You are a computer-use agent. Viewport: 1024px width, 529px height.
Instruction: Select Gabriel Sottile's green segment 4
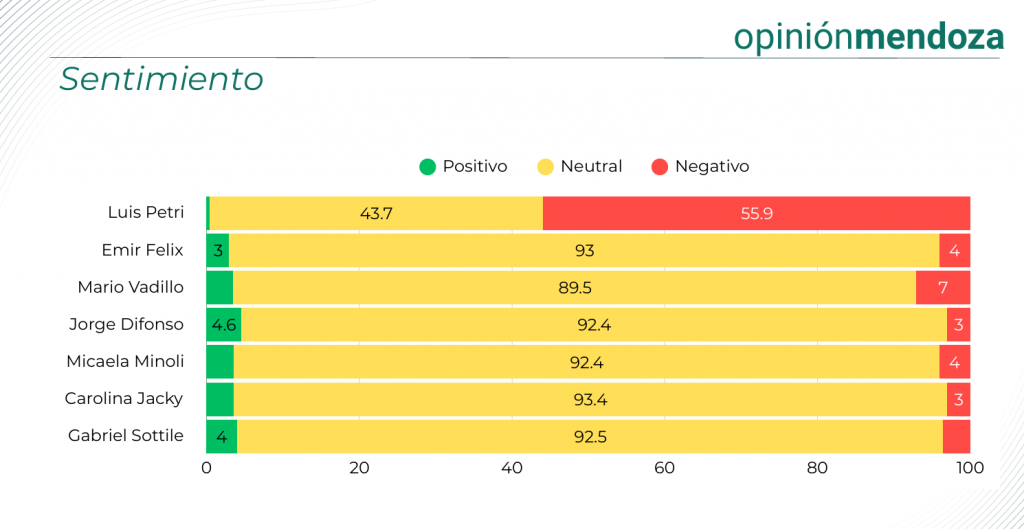coord(221,436)
